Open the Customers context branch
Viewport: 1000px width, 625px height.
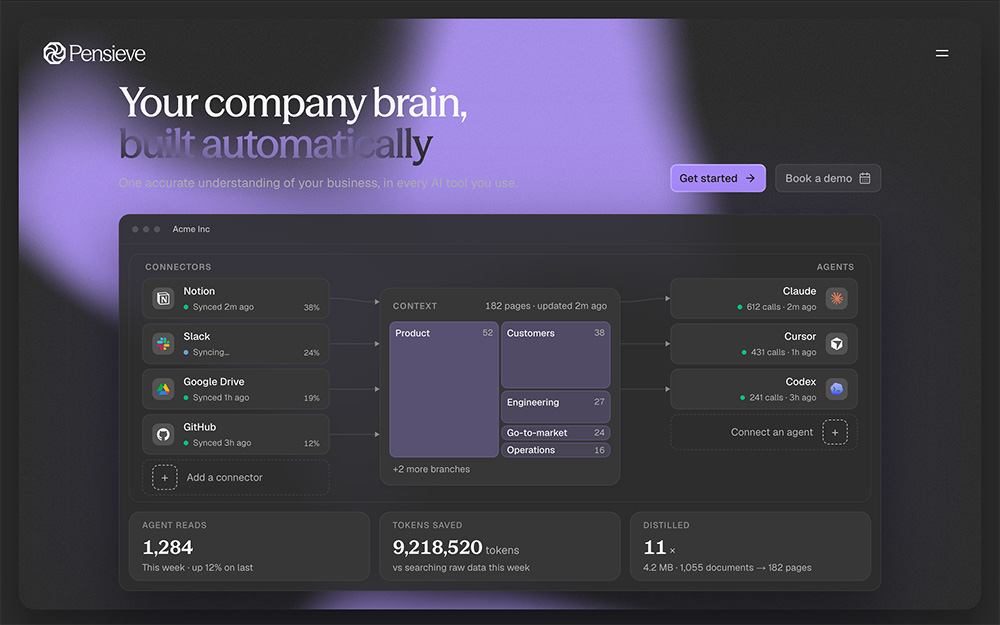pos(555,355)
